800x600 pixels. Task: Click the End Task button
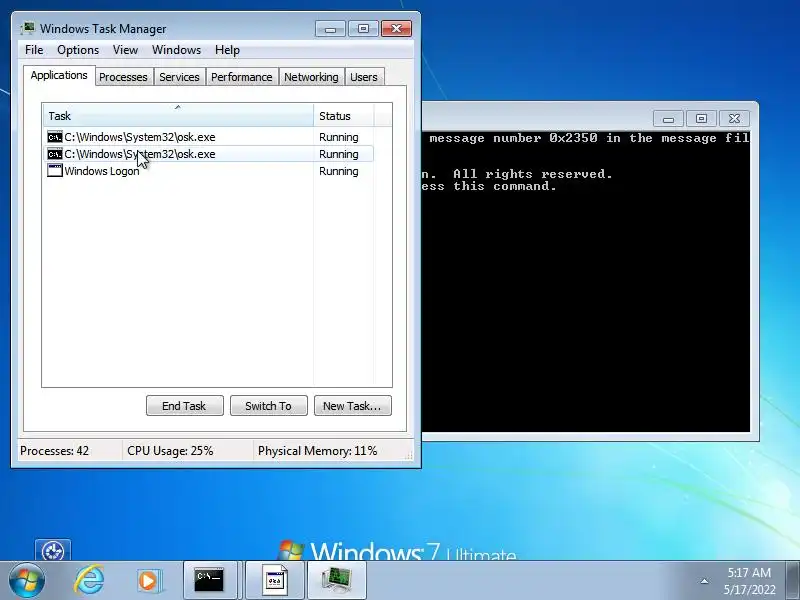click(185, 406)
